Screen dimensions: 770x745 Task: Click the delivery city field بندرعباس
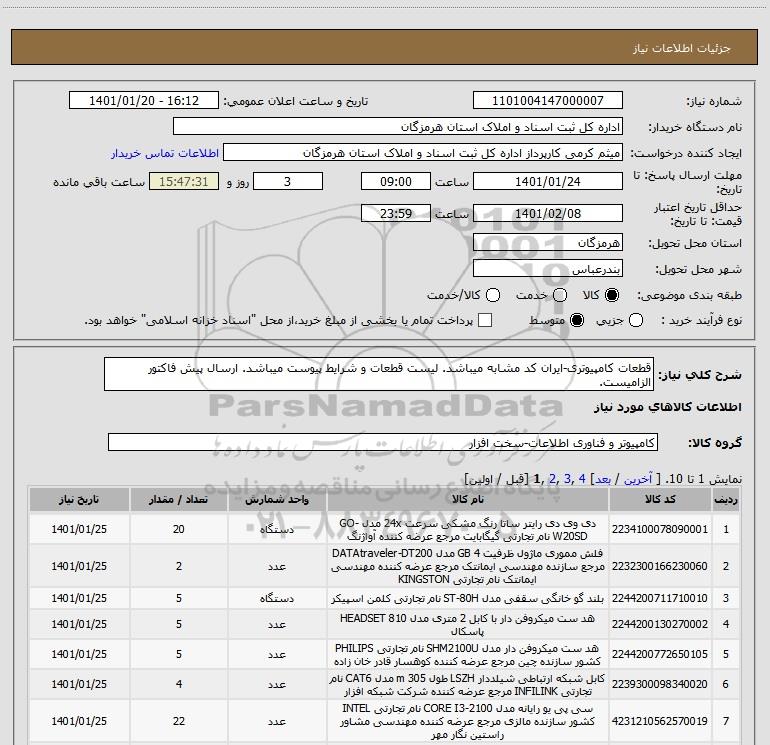tap(548, 268)
